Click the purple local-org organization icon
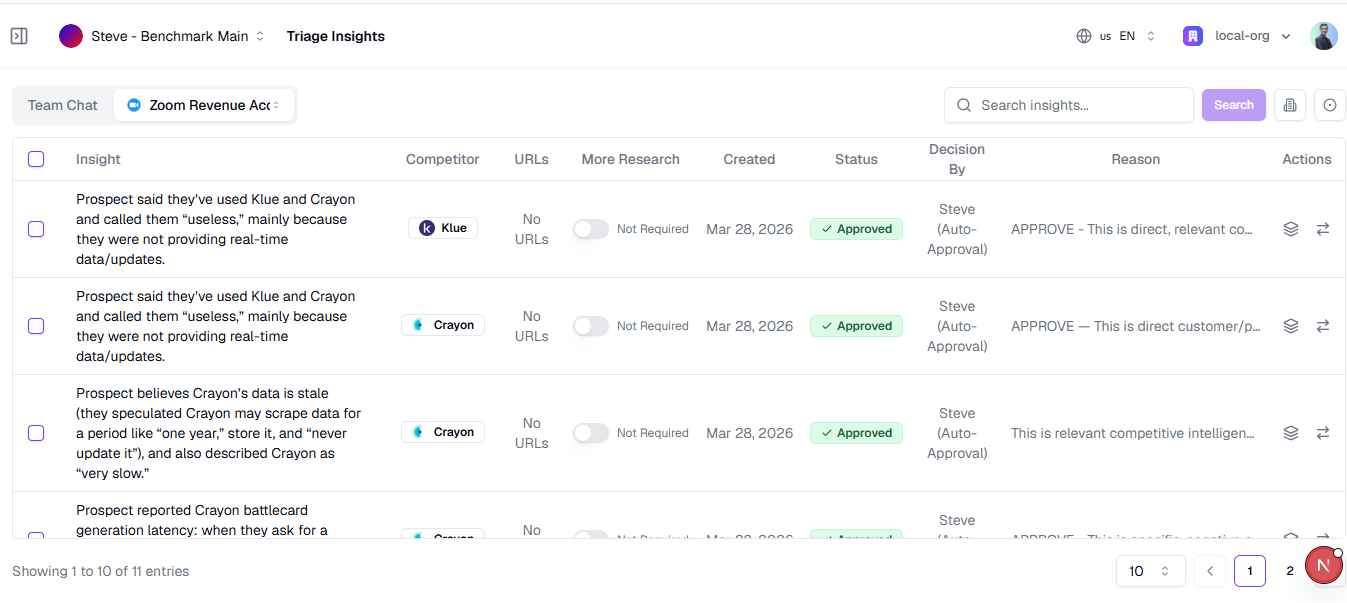Image resolution: width=1347 pixels, height=603 pixels. tap(1192, 36)
